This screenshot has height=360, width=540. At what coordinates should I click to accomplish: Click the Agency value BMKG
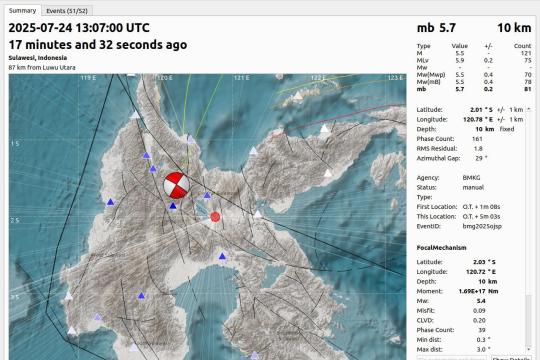click(x=471, y=178)
